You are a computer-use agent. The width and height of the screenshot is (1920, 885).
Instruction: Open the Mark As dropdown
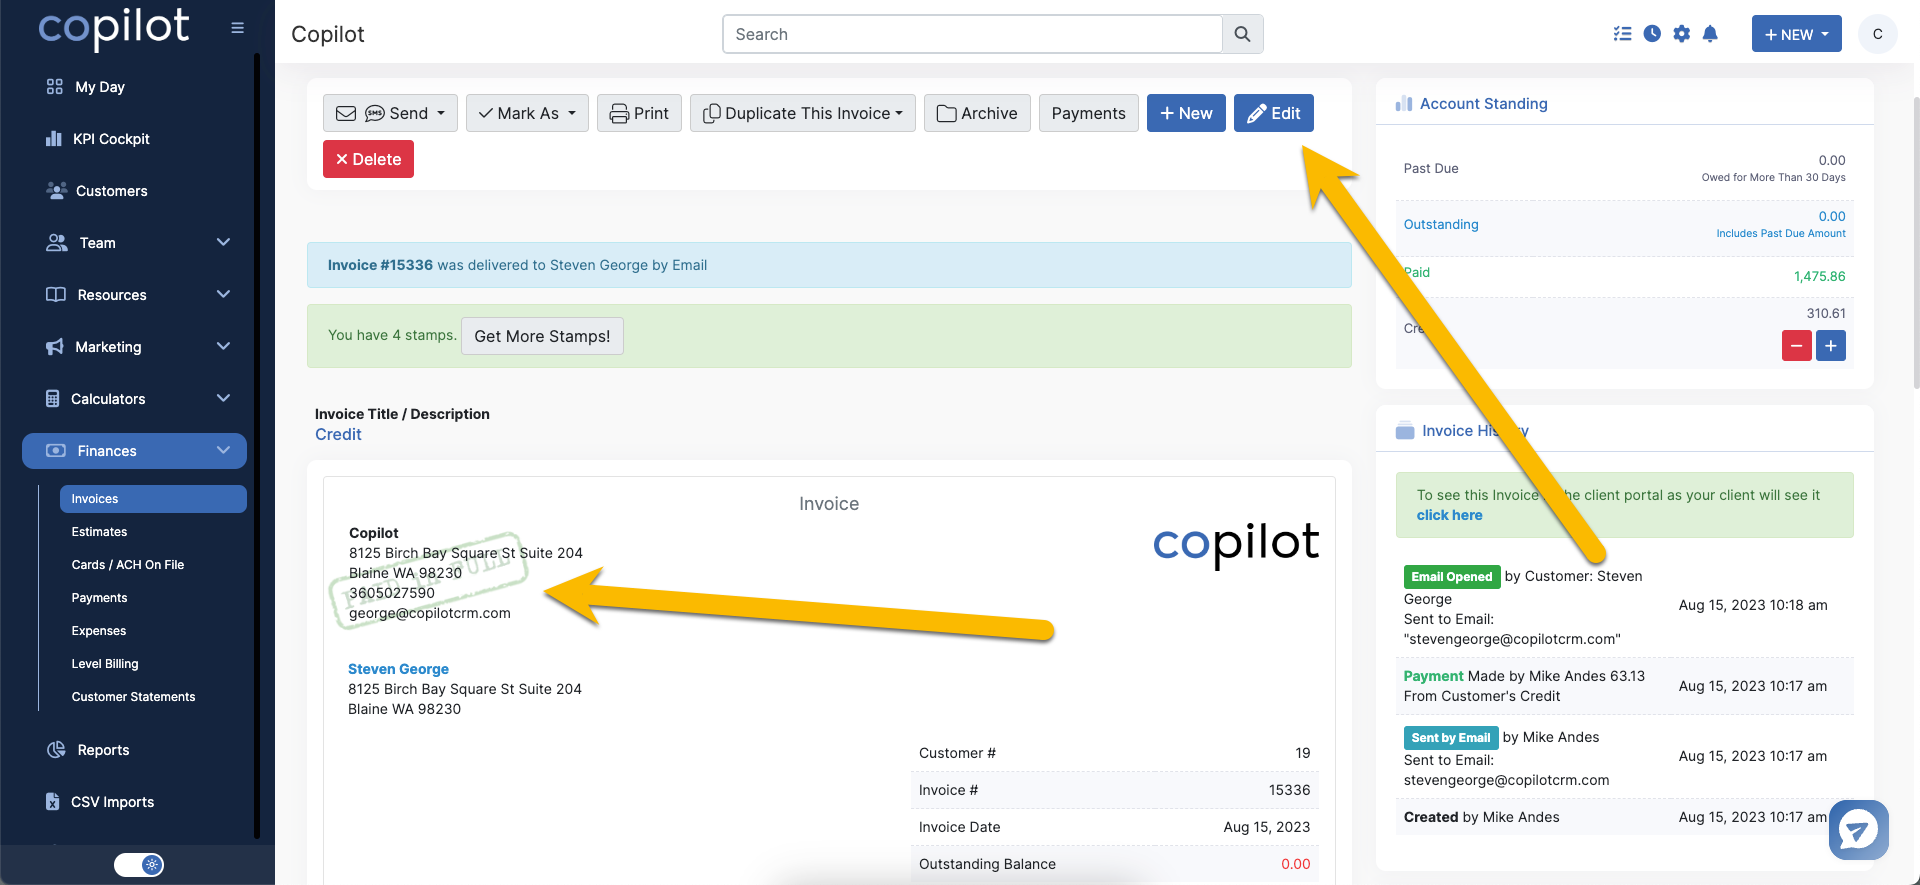click(527, 113)
